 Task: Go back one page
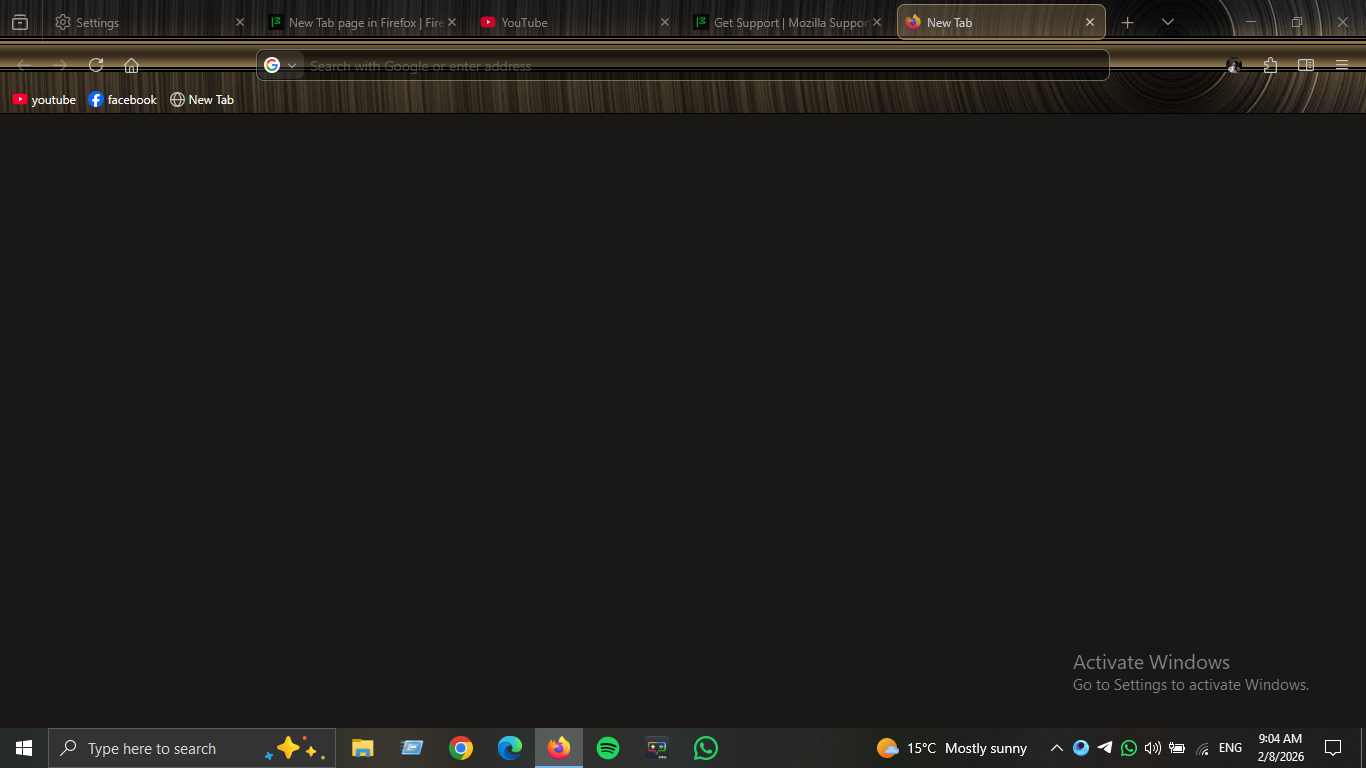24,65
